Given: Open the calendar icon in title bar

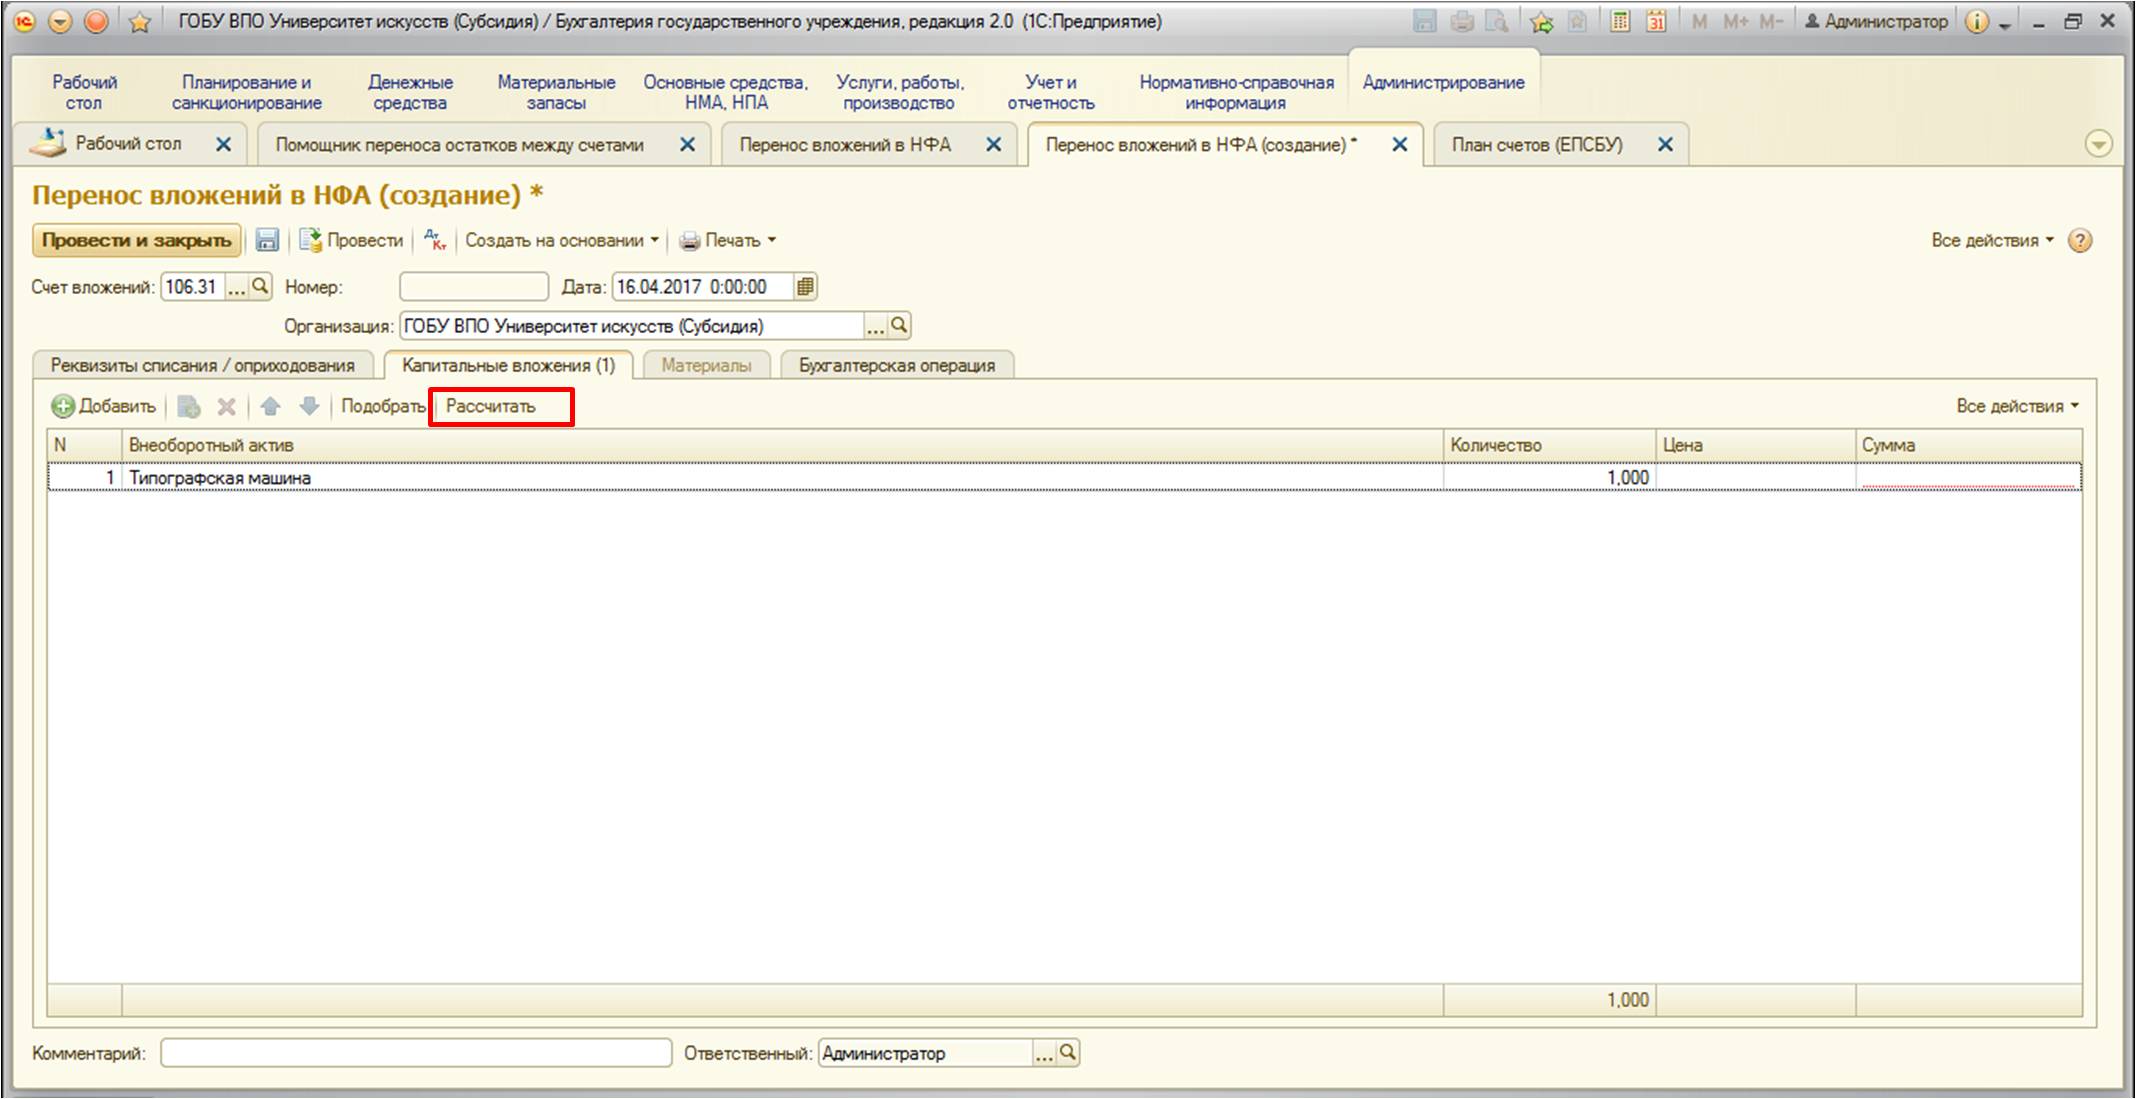Looking at the screenshot, I should pos(1656,21).
